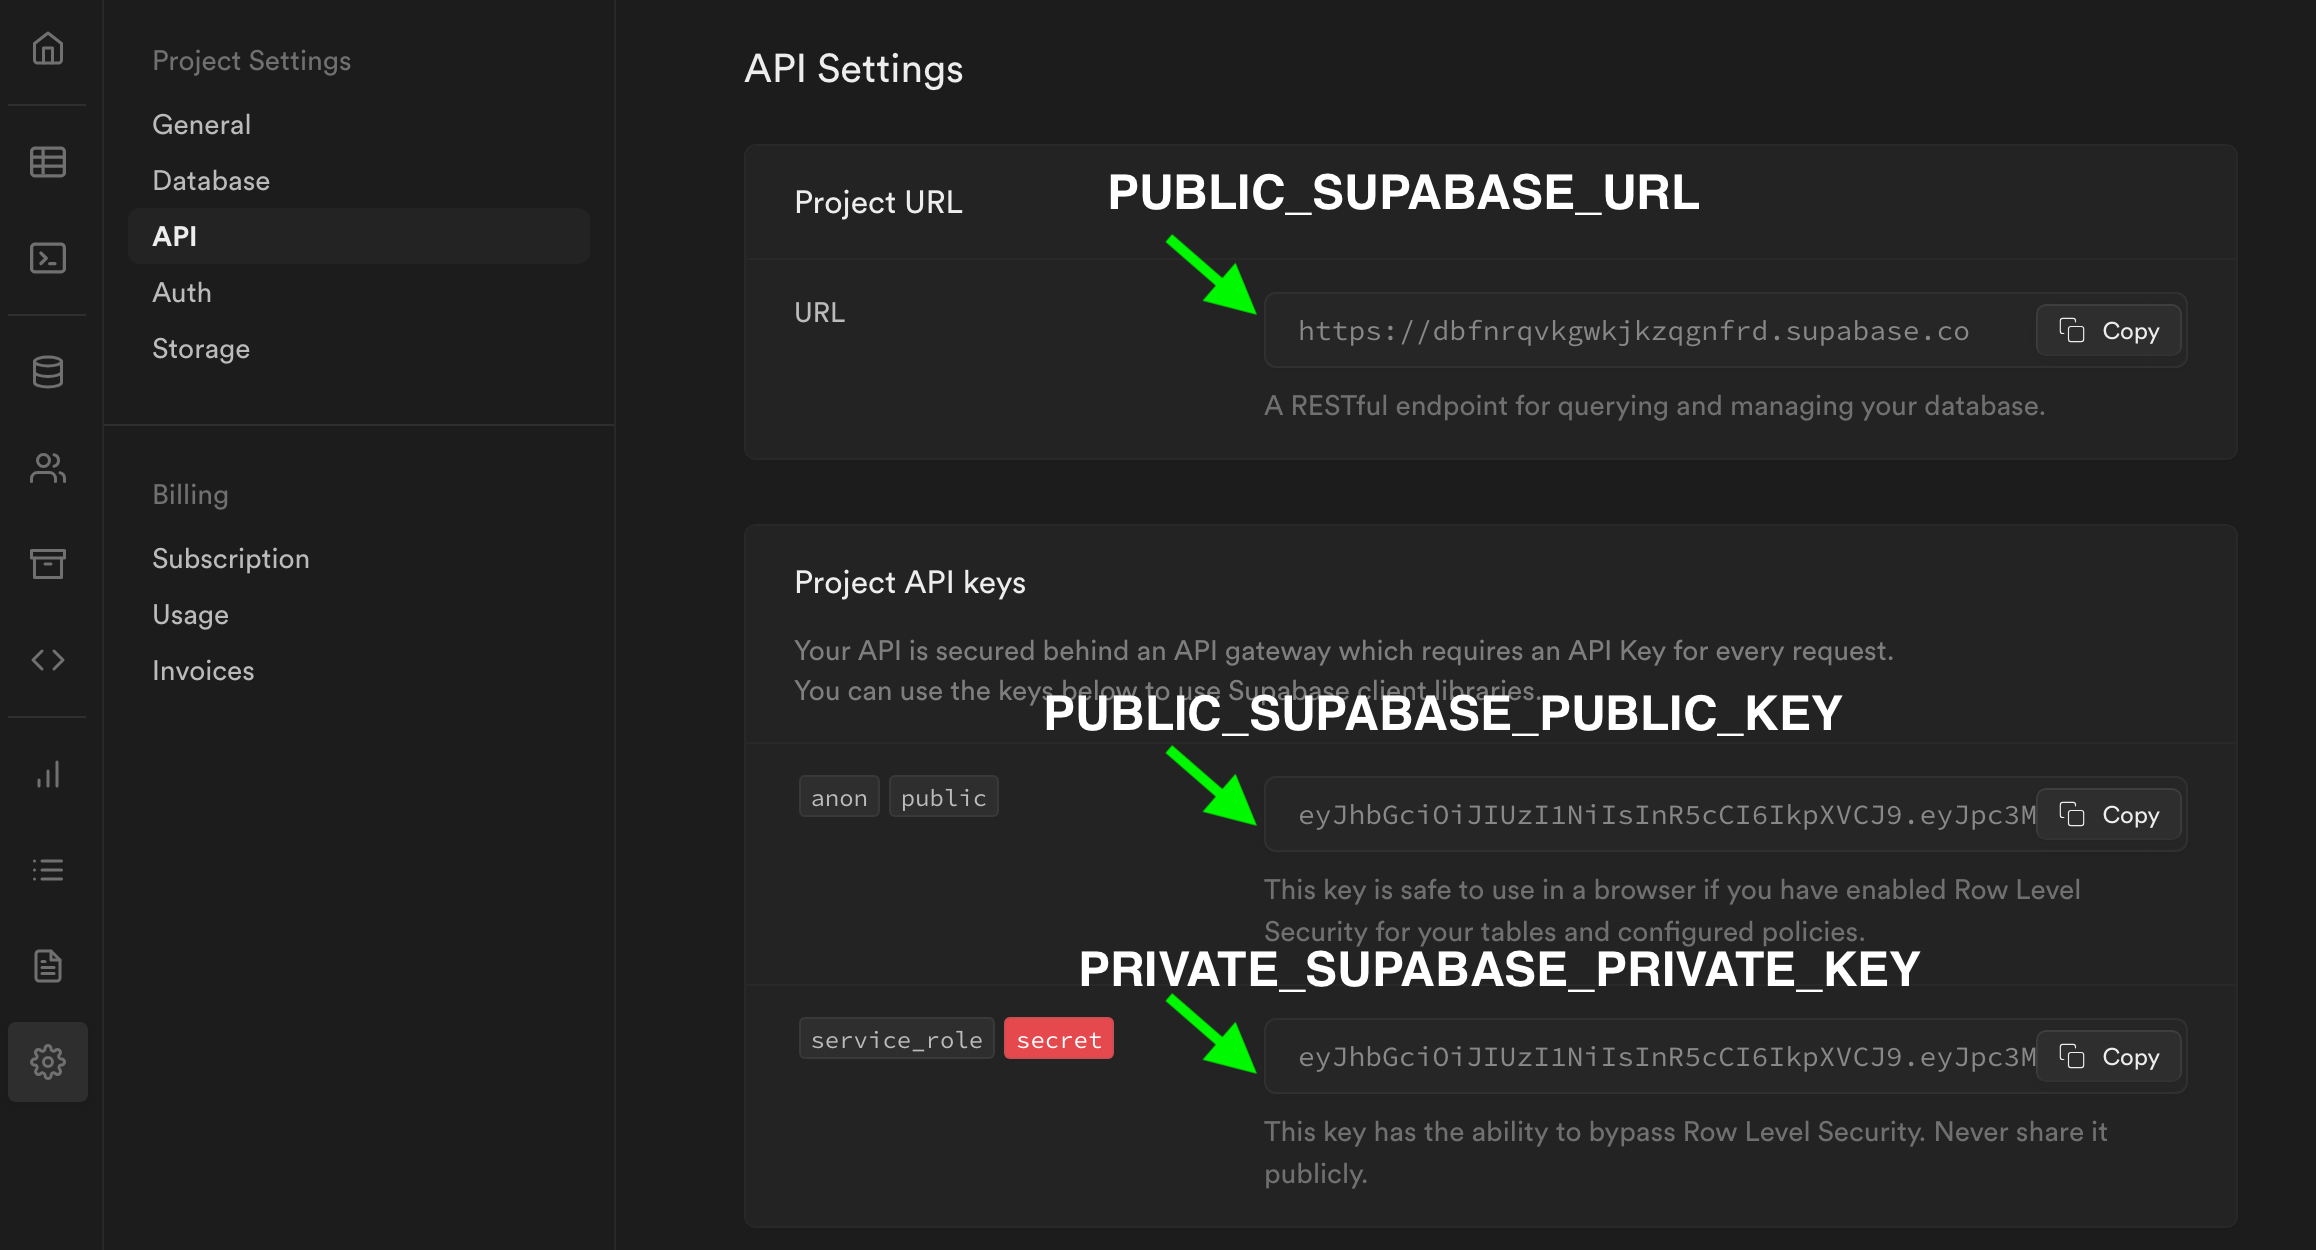Open Logs via the list icon
This screenshot has height=1250, width=2316.
pyautogui.click(x=47, y=869)
